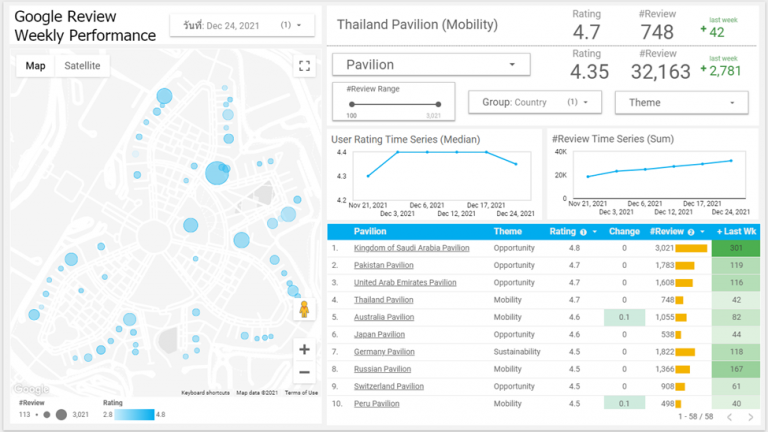Open Germany Pavilion link
768x432 pixels.
[384, 352]
